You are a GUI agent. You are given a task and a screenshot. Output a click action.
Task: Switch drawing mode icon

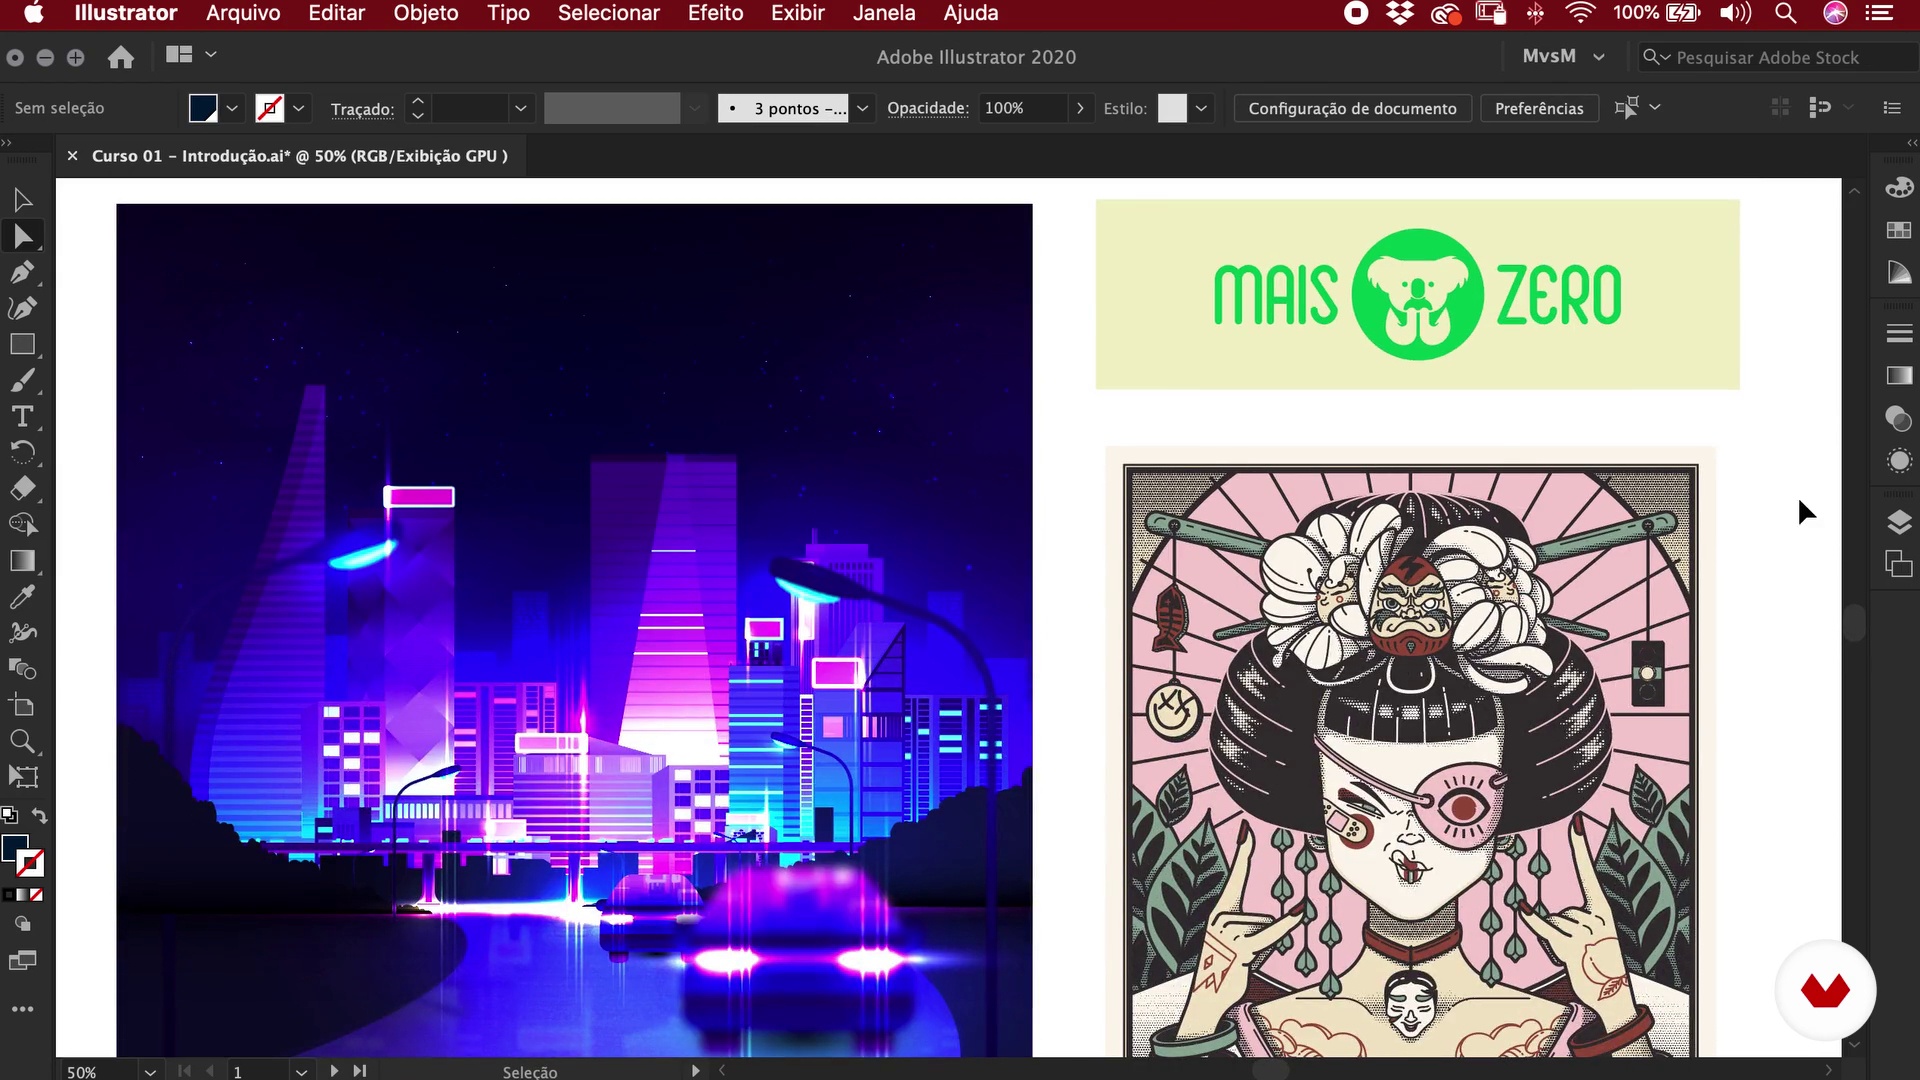click(x=22, y=925)
